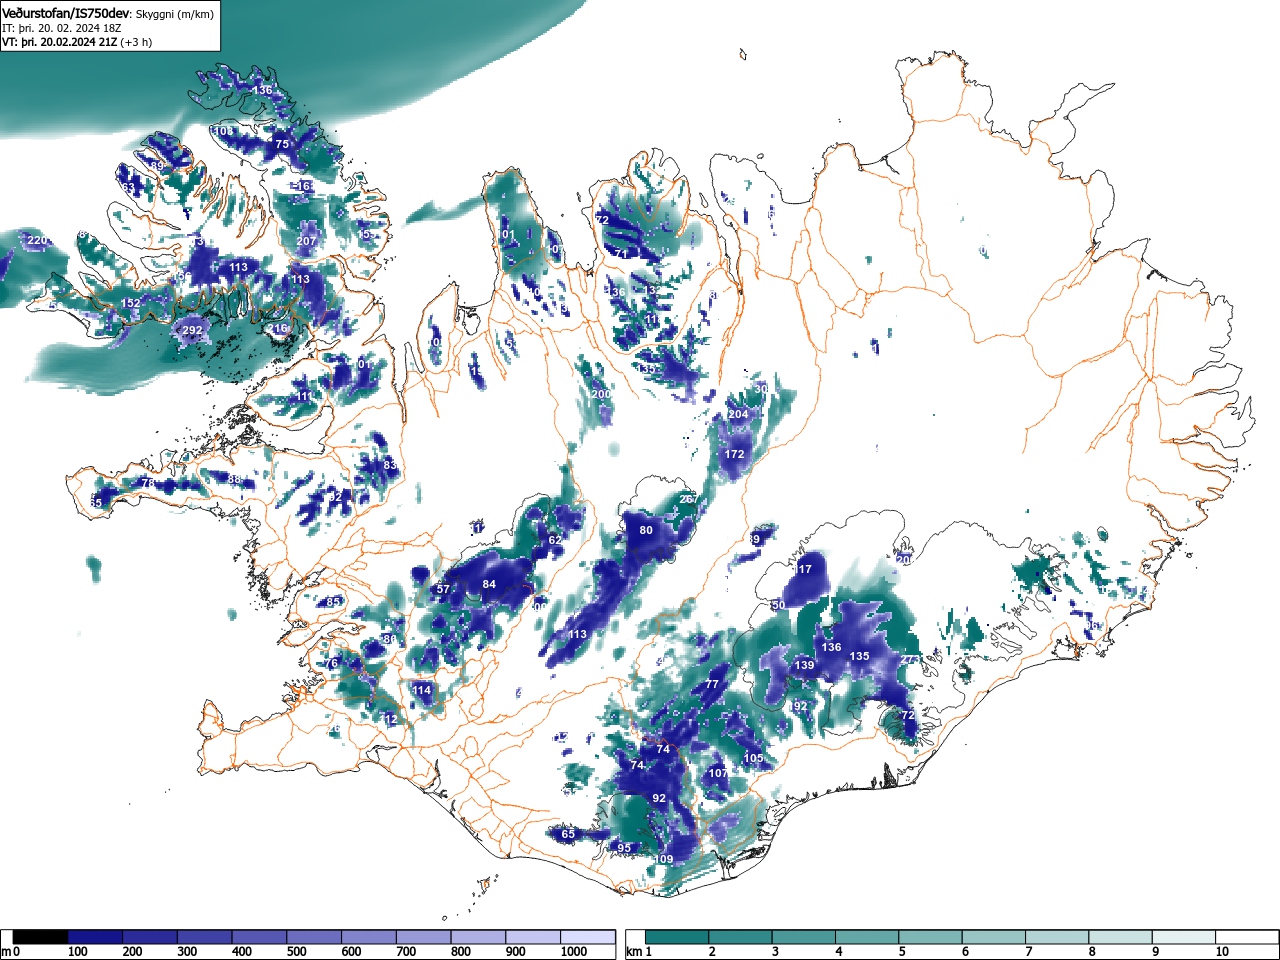This screenshot has height=960, width=1280.
Task: Click the '65' value near south coast
Action: [x=568, y=834]
